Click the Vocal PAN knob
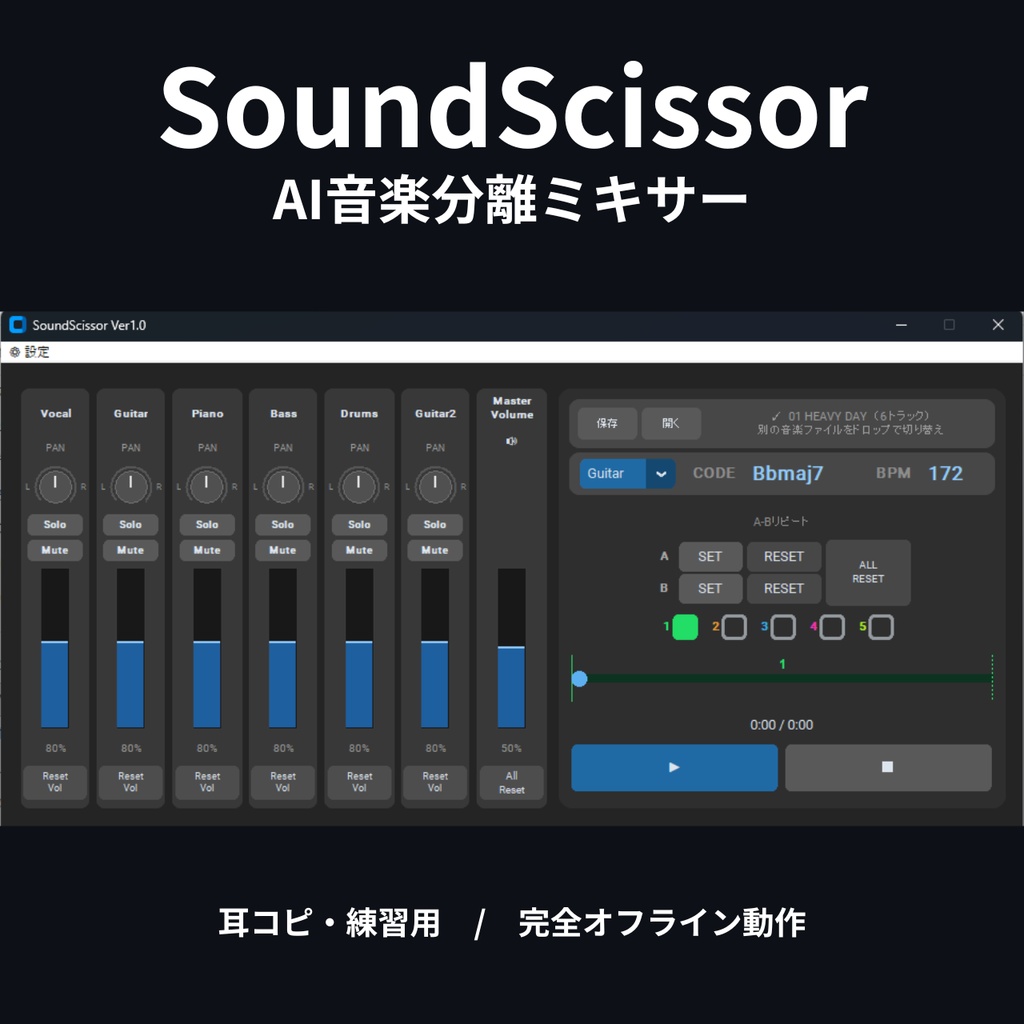This screenshot has width=1024, height=1024. pyautogui.click(x=55, y=486)
